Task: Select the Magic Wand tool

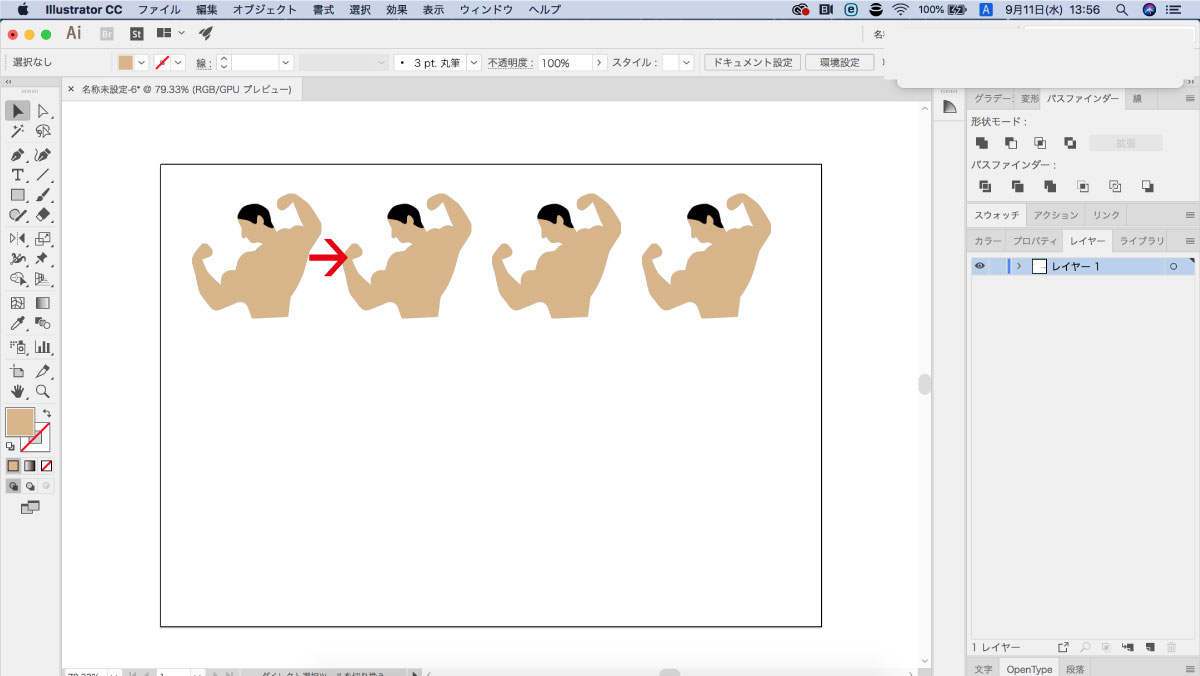Action: click(x=18, y=131)
